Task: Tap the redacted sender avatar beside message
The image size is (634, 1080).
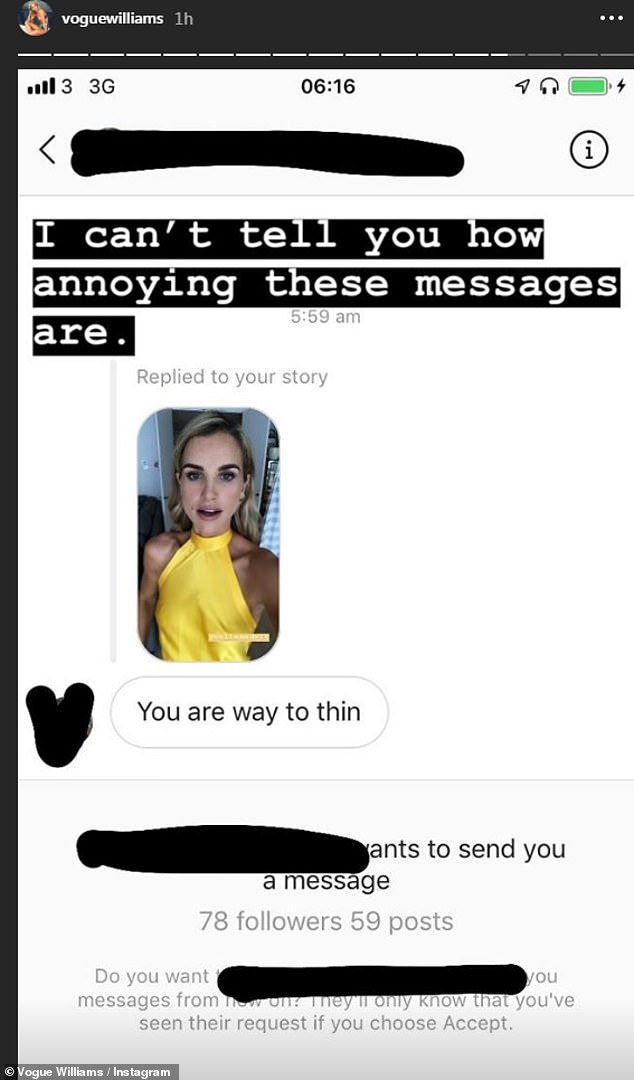Action: [x=59, y=724]
